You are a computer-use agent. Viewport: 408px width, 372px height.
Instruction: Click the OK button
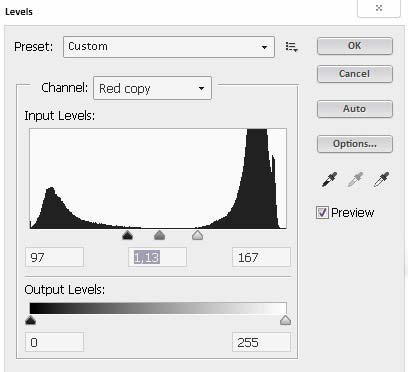355,46
